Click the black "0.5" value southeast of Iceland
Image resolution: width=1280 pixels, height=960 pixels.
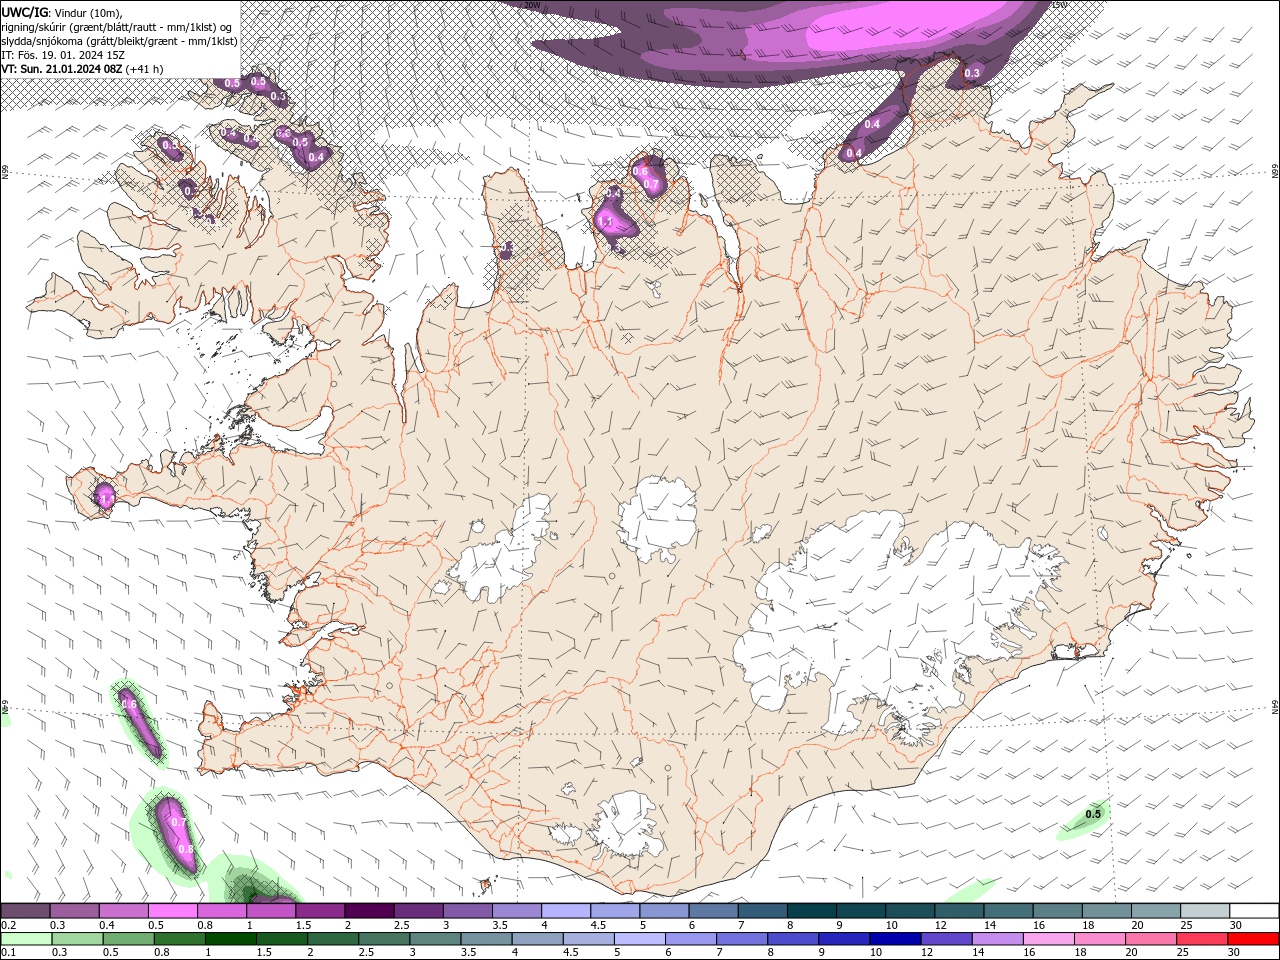(x=1093, y=814)
